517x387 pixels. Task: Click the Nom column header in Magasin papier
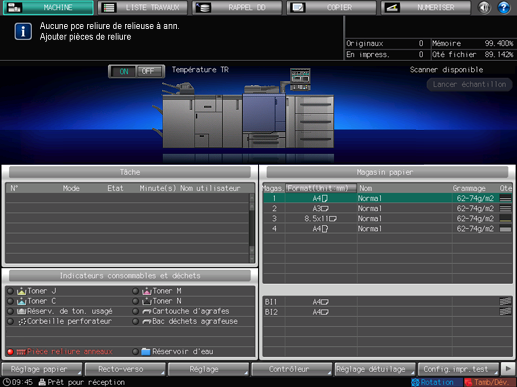tap(366, 188)
